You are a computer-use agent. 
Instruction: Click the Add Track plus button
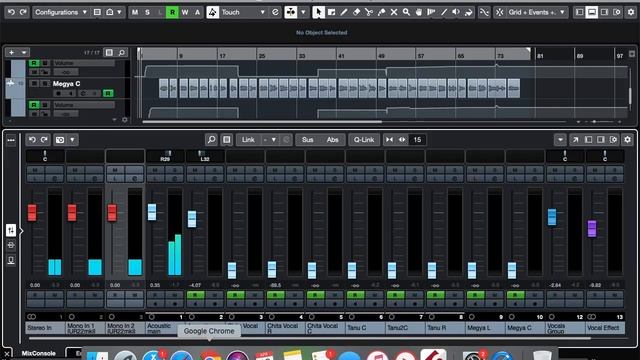pos(11,53)
